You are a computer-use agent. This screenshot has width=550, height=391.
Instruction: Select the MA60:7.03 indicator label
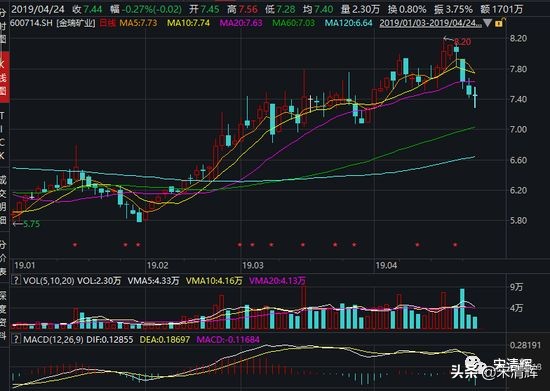tap(294, 23)
